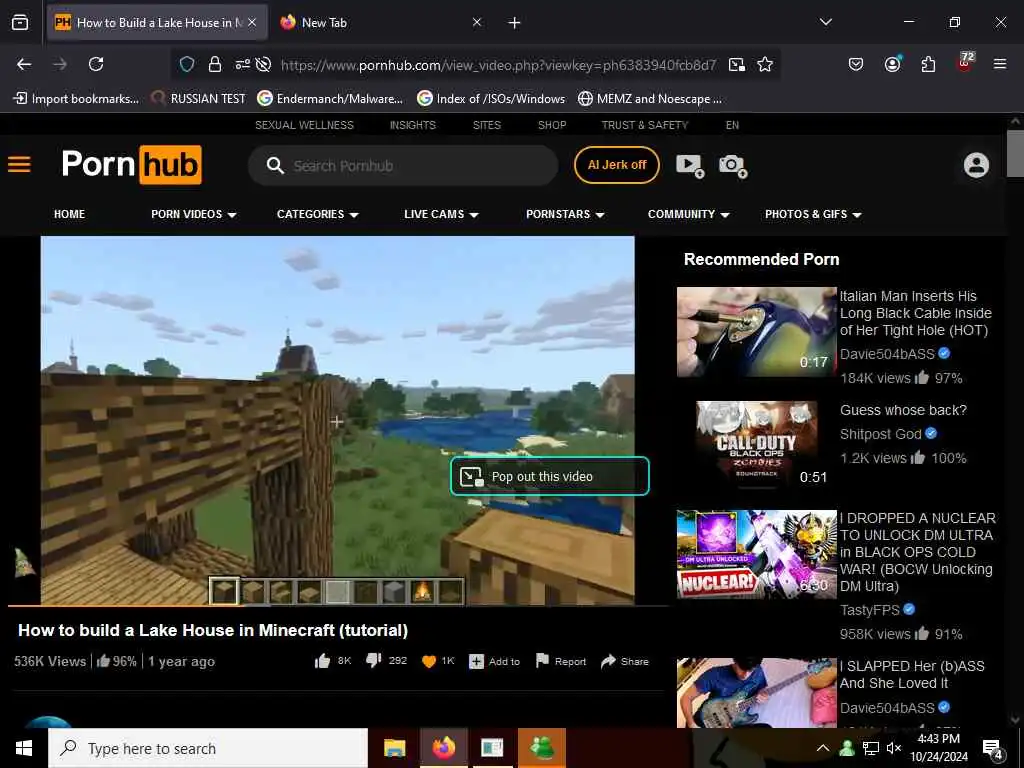Open the tracking protection shield icon
This screenshot has width=1024, height=768.
(187, 64)
